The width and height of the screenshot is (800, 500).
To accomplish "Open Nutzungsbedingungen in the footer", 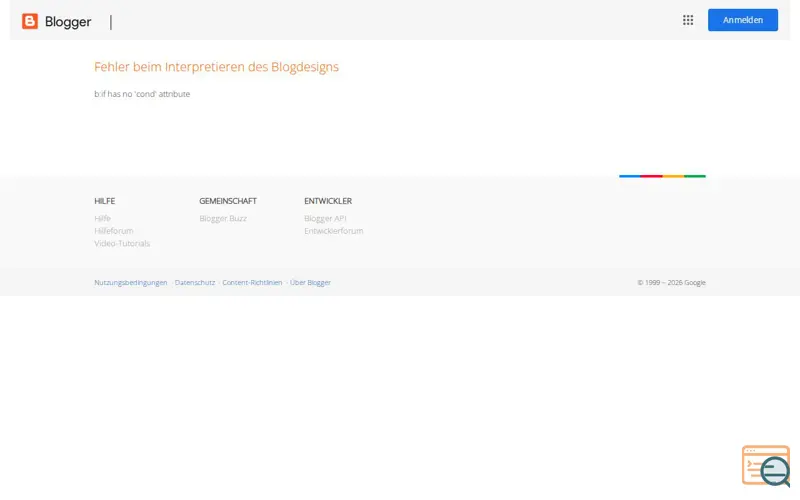I will 131,283.
